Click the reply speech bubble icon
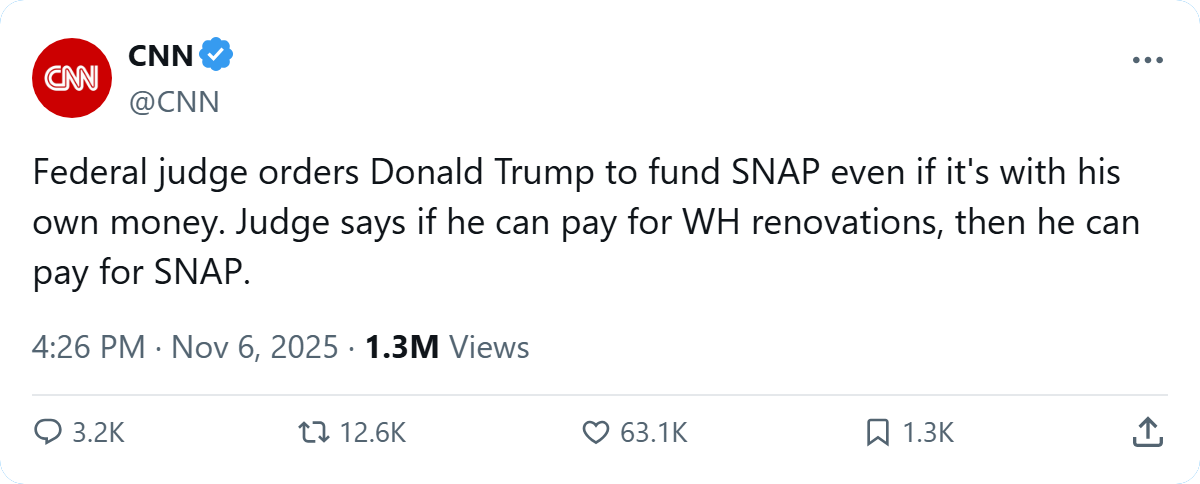This screenshot has width=1200, height=484. 49,432
